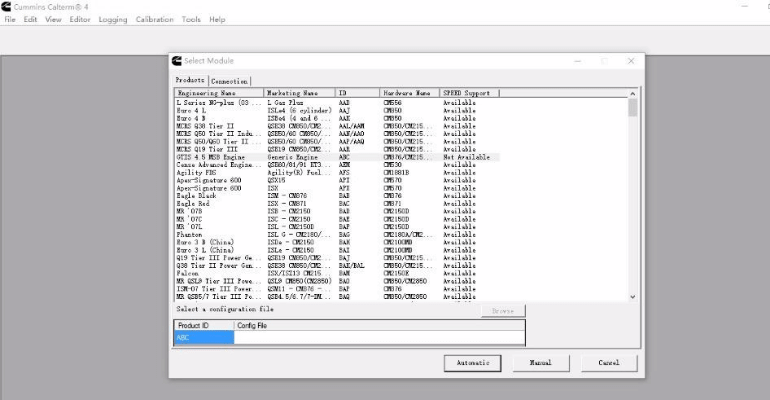Click the module list scrollbar thumb
770x400 pixels.
click(x=632, y=107)
